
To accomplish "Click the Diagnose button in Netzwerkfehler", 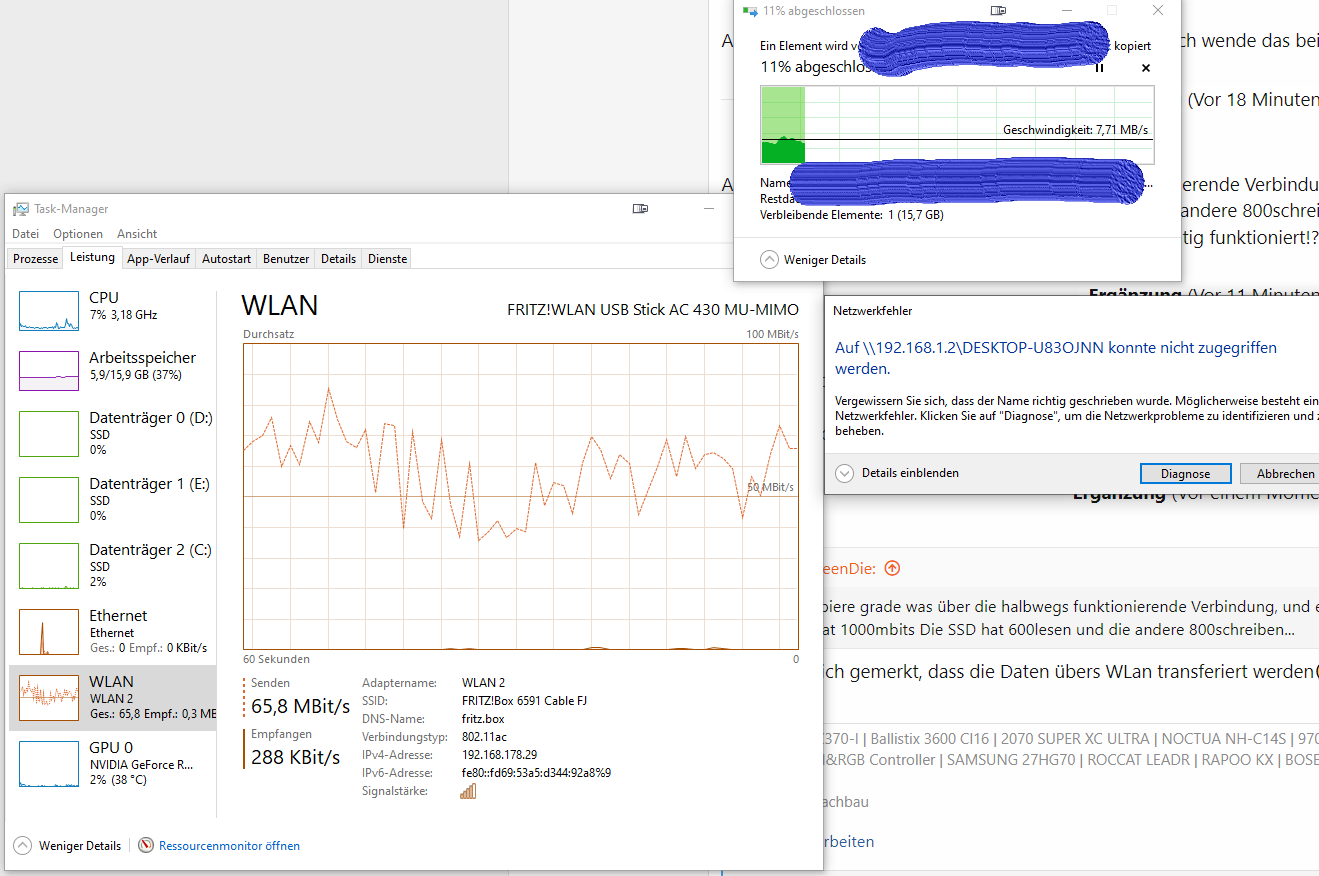I will coord(1185,473).
